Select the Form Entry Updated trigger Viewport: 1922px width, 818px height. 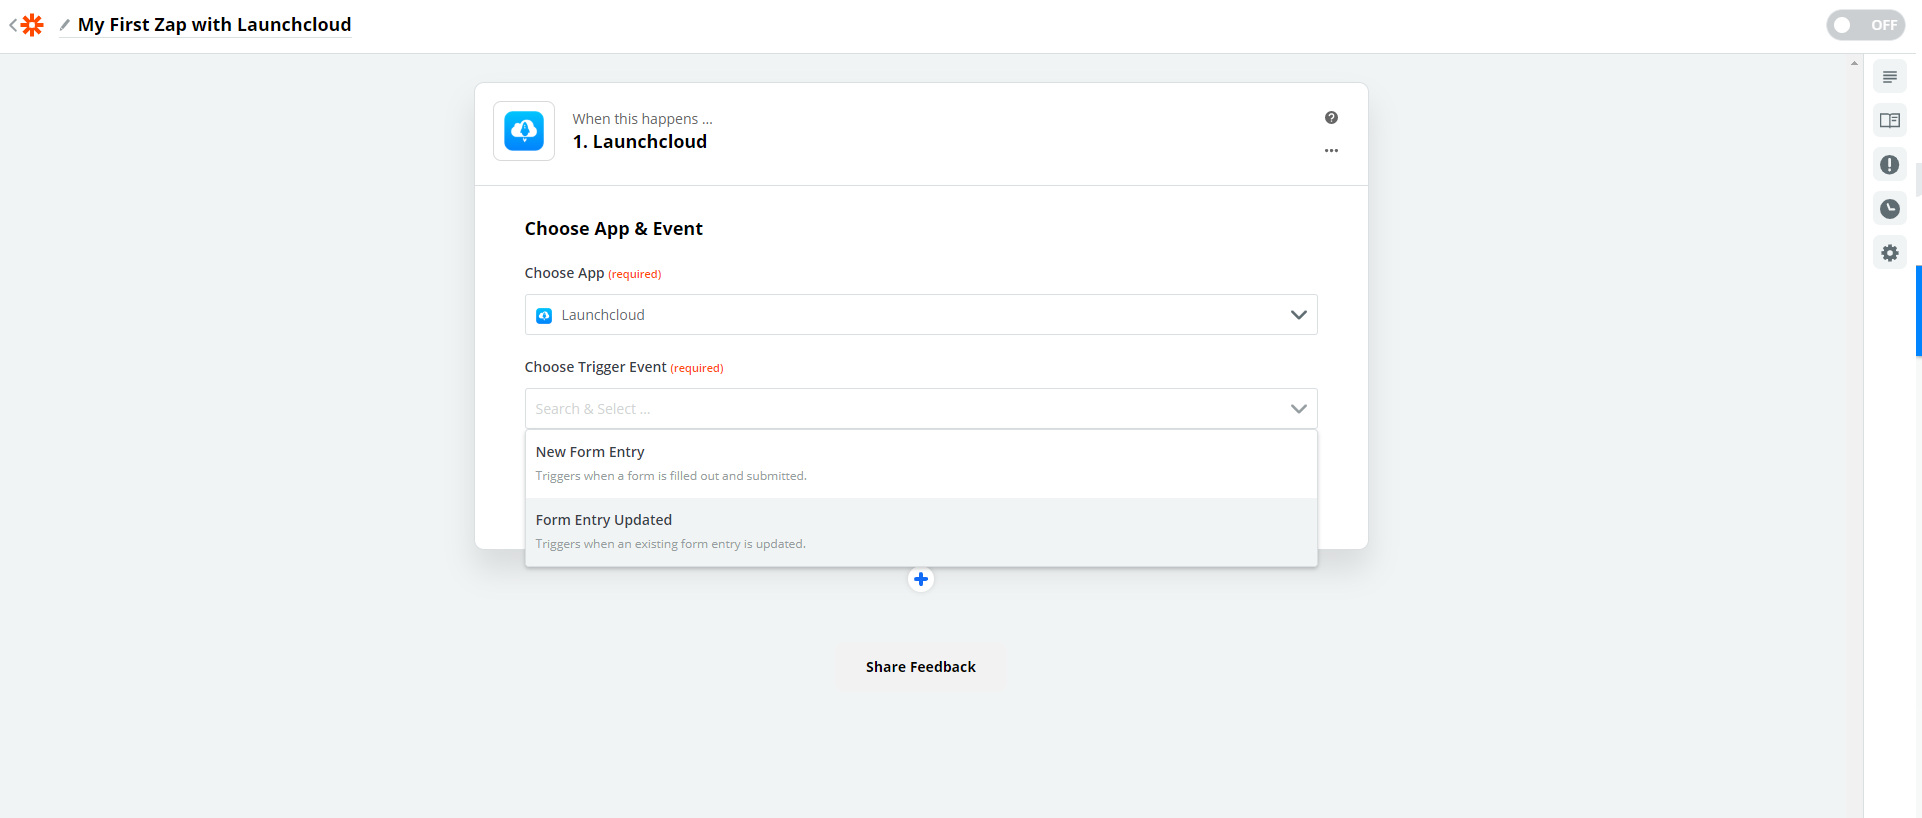coord(921,532)
